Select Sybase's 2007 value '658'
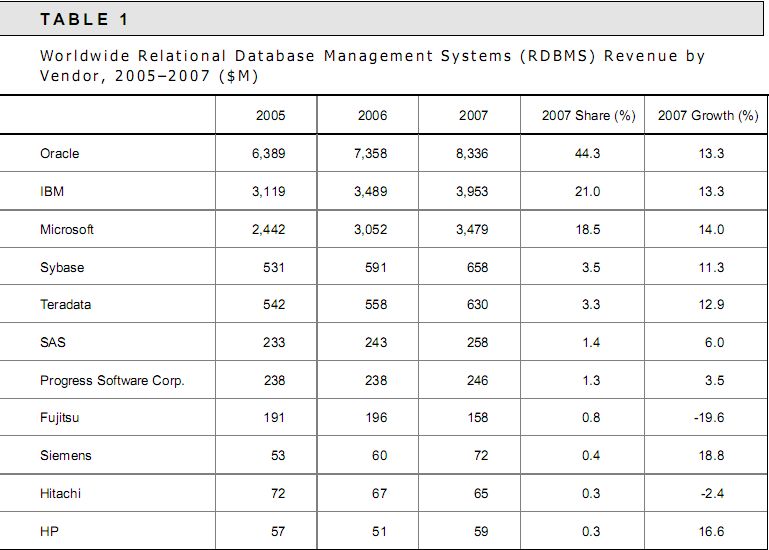Image resolution: width=769 pixels, height=550 pixels. point(478,267)
